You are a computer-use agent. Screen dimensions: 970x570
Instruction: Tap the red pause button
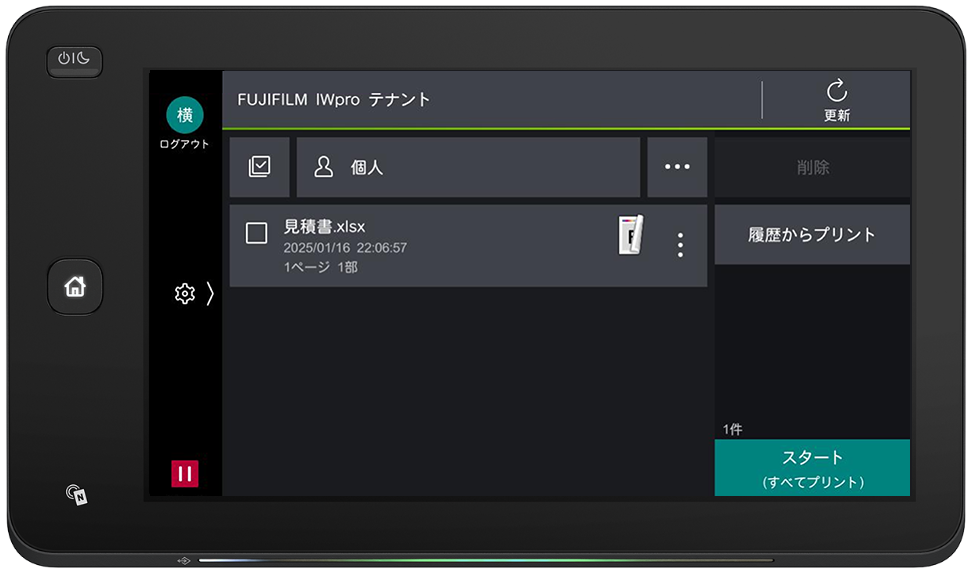[x=184, y=473]
